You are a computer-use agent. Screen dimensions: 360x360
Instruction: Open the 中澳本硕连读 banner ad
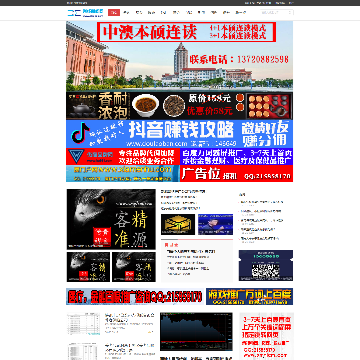179,56
